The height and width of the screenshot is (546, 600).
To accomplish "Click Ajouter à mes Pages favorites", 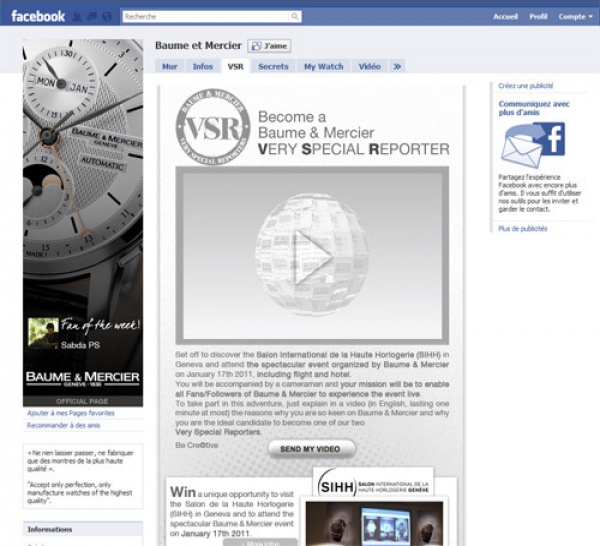I will (71, 413).
